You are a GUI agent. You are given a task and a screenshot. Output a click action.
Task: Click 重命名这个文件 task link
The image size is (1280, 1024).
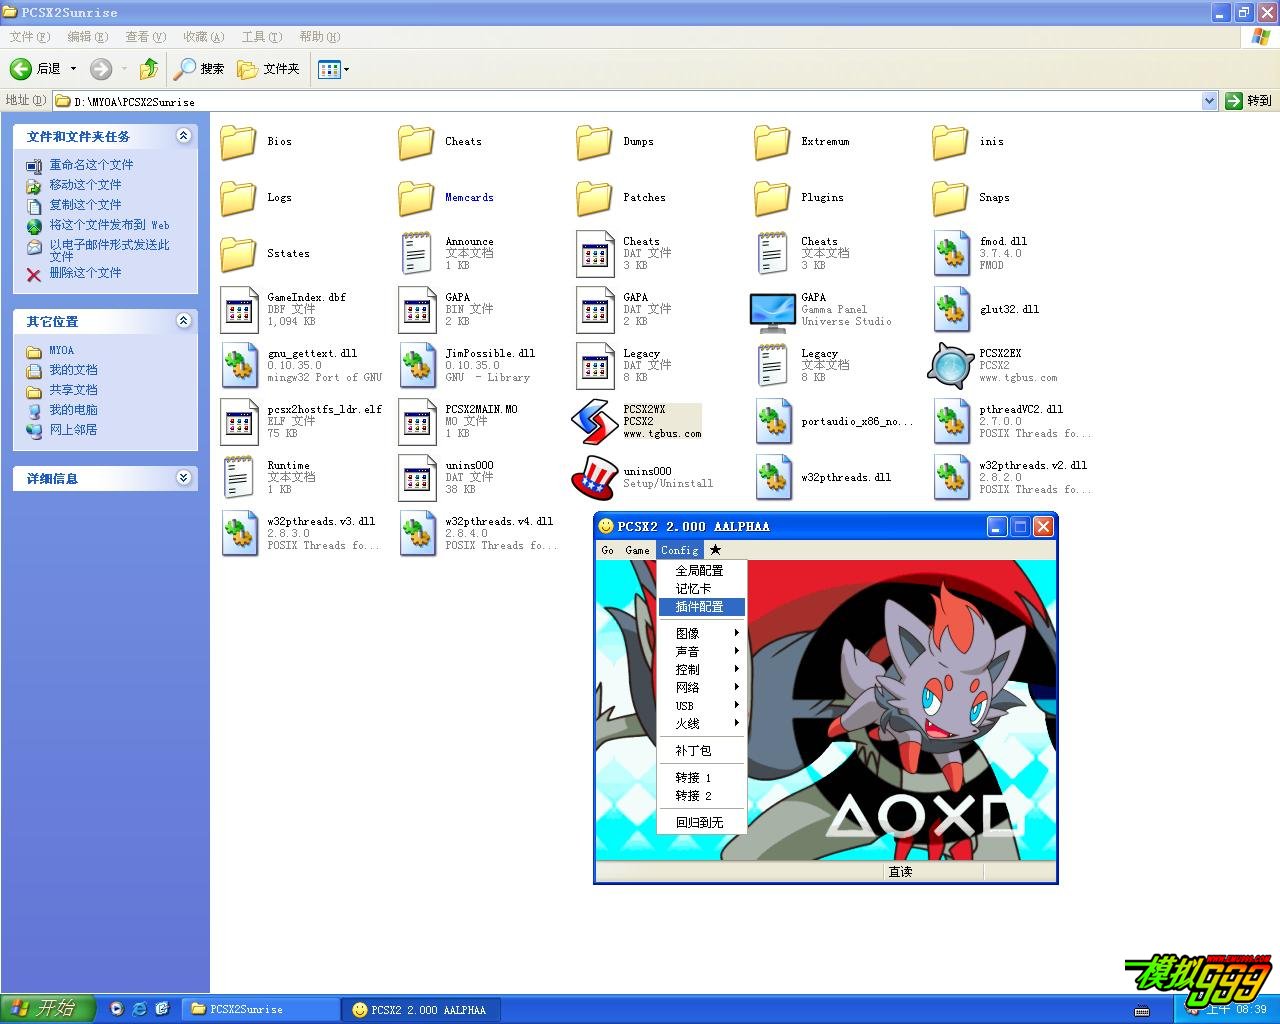(x=91, y=165)
